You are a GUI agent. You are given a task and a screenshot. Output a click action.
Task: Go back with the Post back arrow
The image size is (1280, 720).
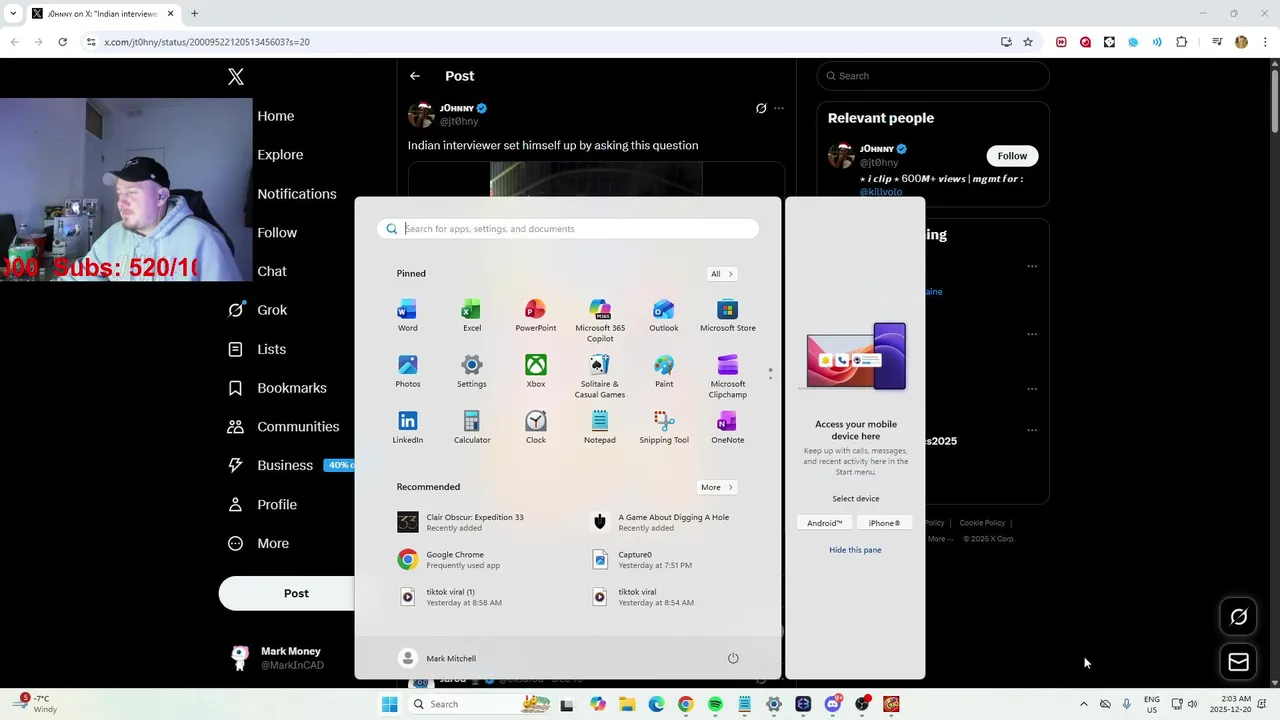[415, 76]
